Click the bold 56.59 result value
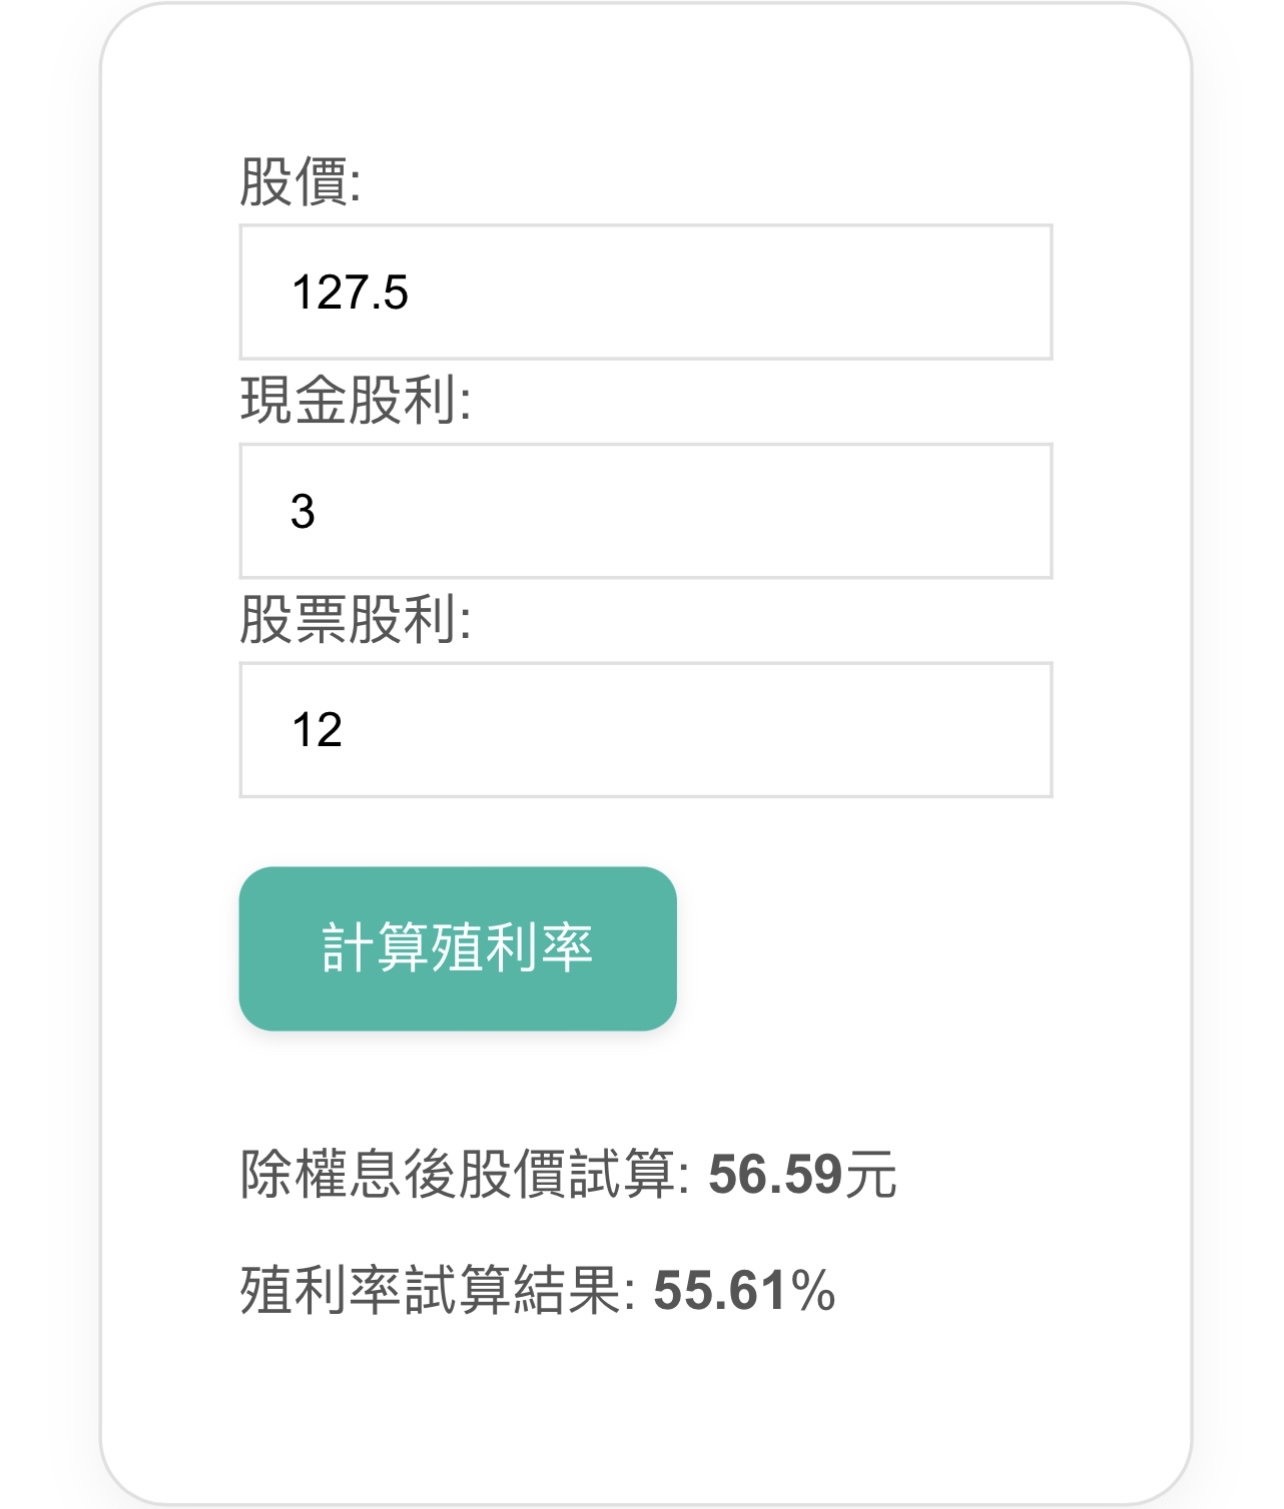Image resolution: width=1284 pixels, height=1509 pixels. 775,1174
